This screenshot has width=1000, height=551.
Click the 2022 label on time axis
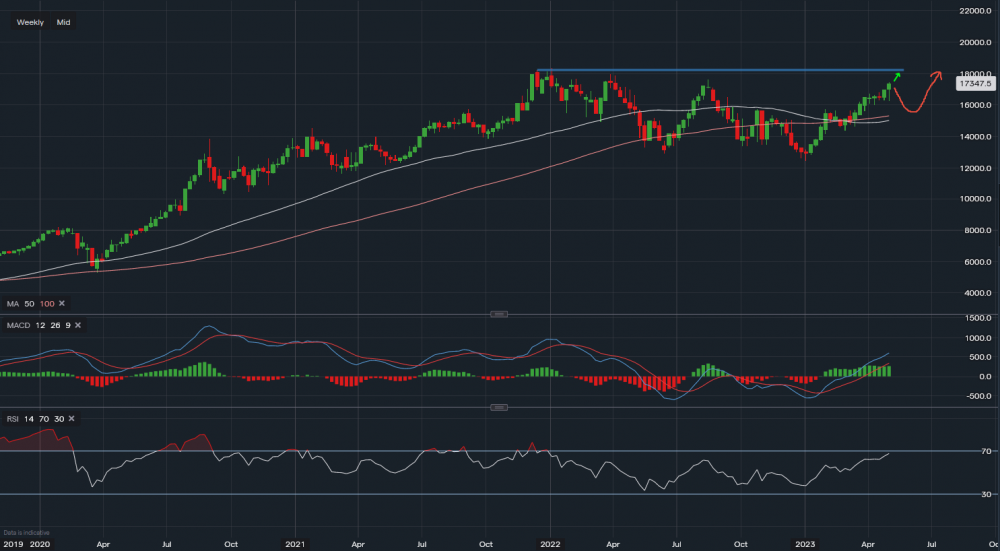click(x=548, y=544)
